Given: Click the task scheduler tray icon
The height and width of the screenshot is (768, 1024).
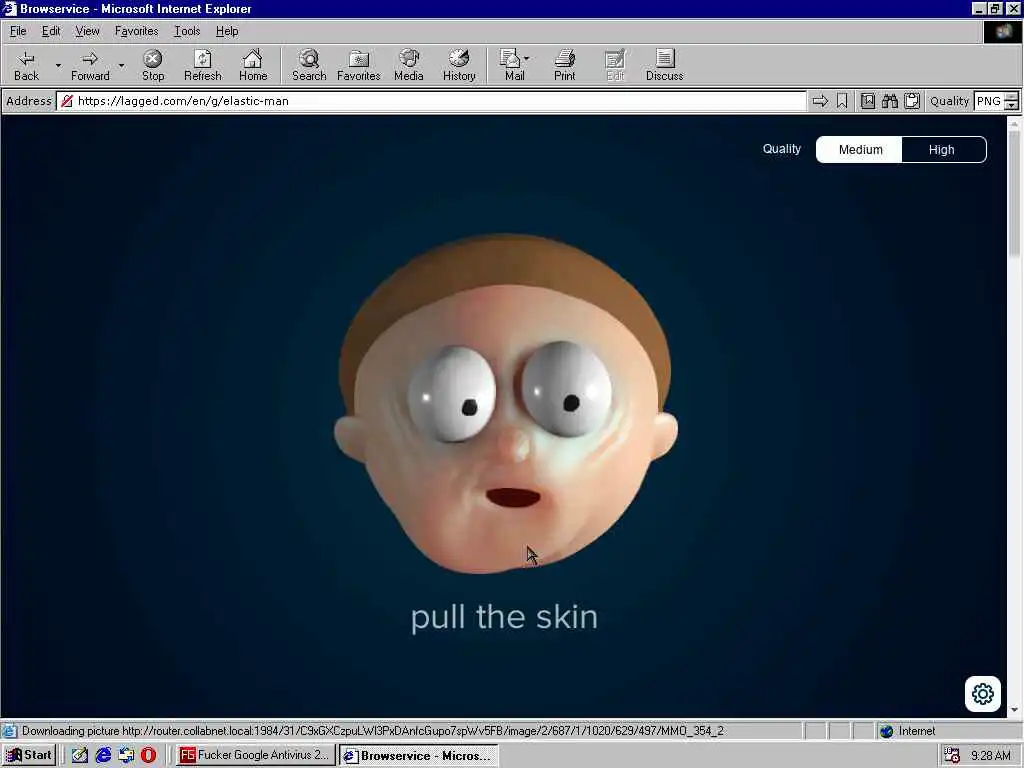Looking at the screenshot, I should click(x=952, y=755).
